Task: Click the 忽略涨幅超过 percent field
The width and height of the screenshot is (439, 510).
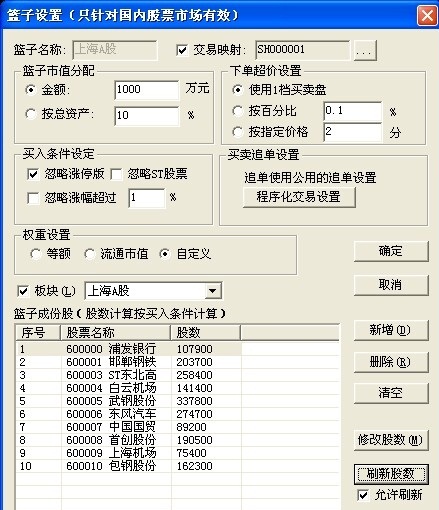Action: pos(147,198)
